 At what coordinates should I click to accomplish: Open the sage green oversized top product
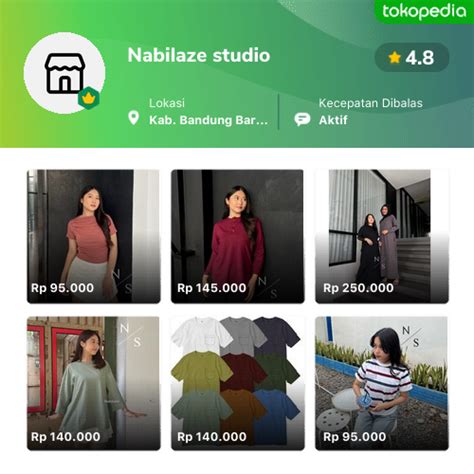point(93,383)
